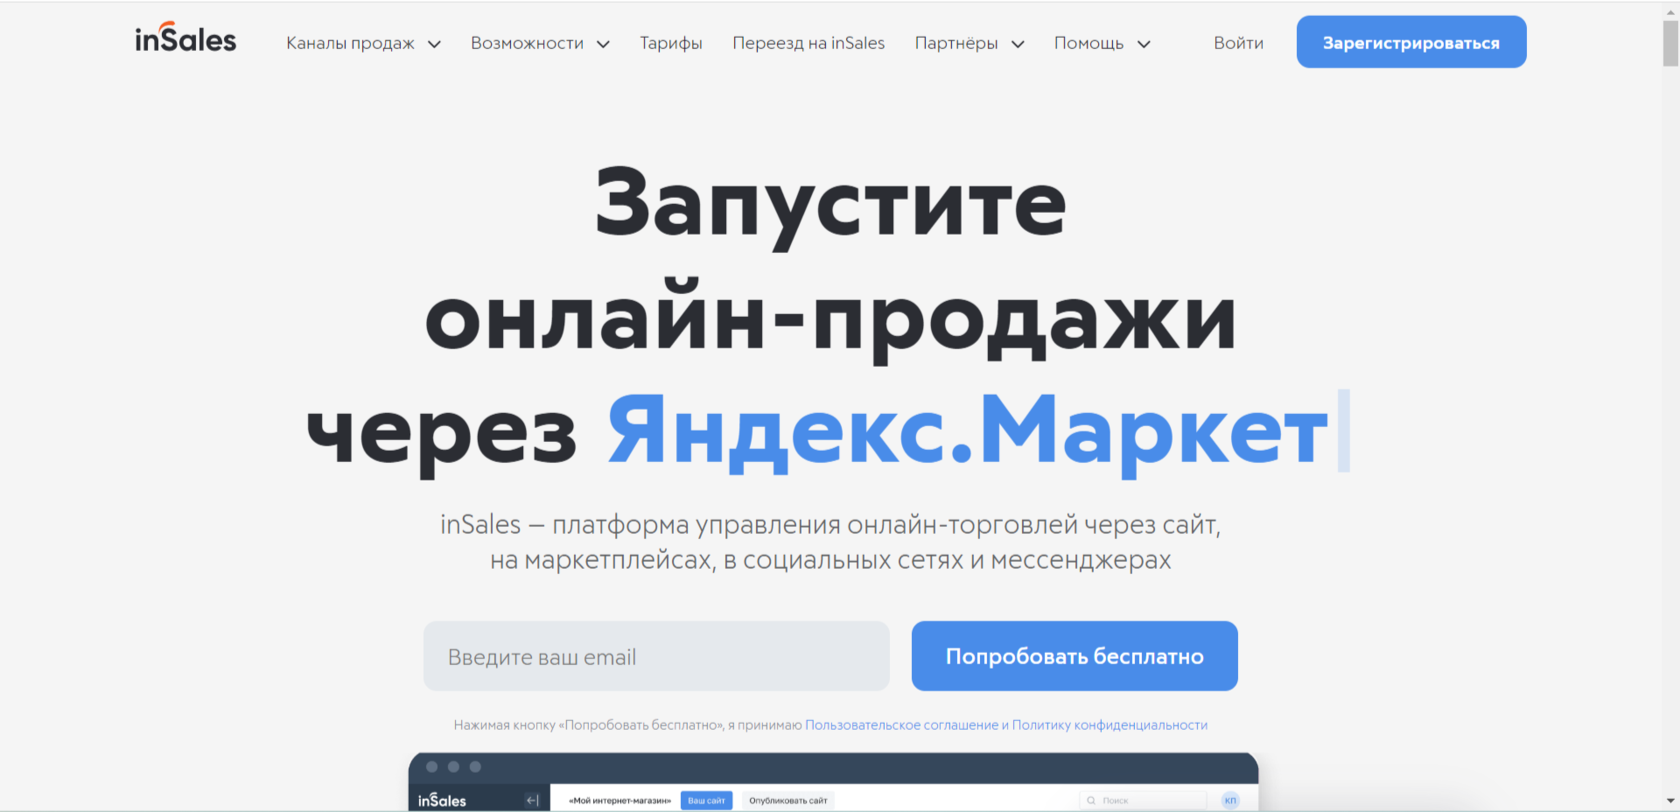Expand the chevron next to Каналы продаж

coord(434,44)
